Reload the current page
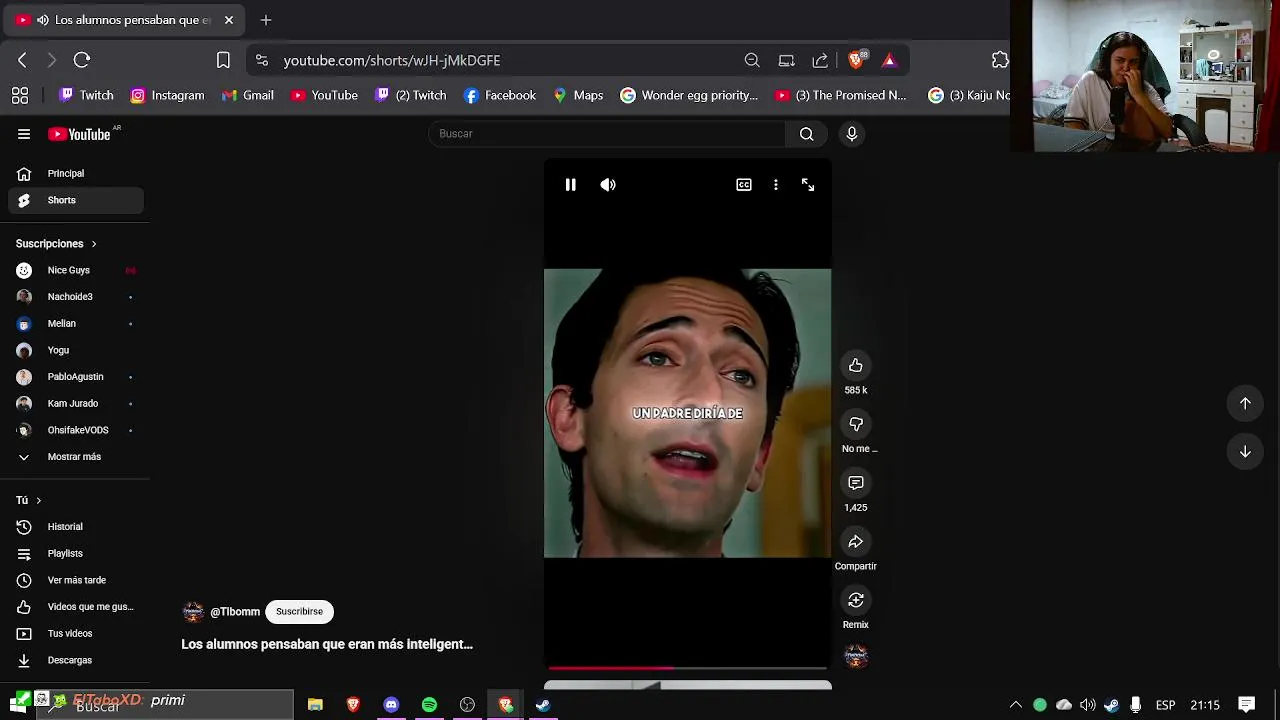1280x720 pixels. tap(82, 60)
